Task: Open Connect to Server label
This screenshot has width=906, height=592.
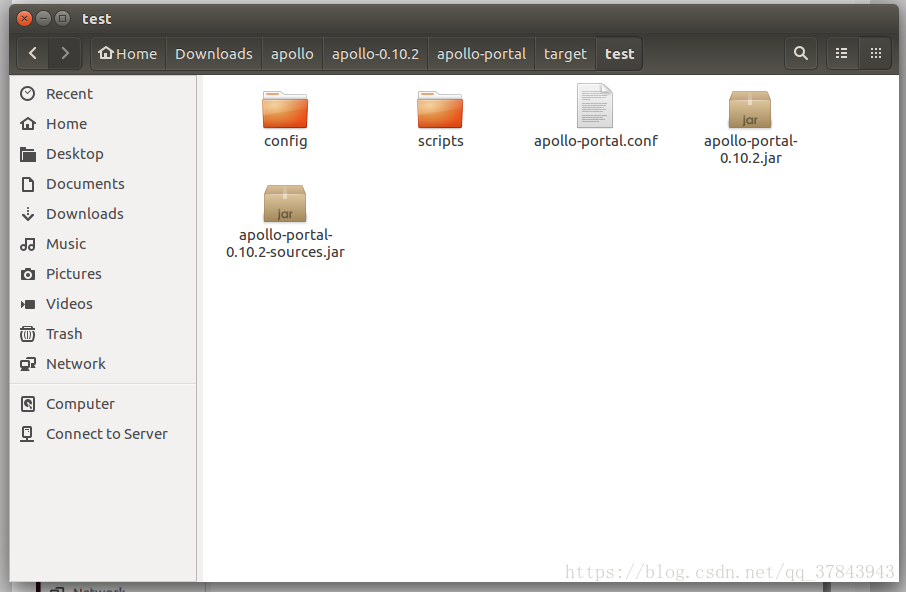Action: point(107,434)
